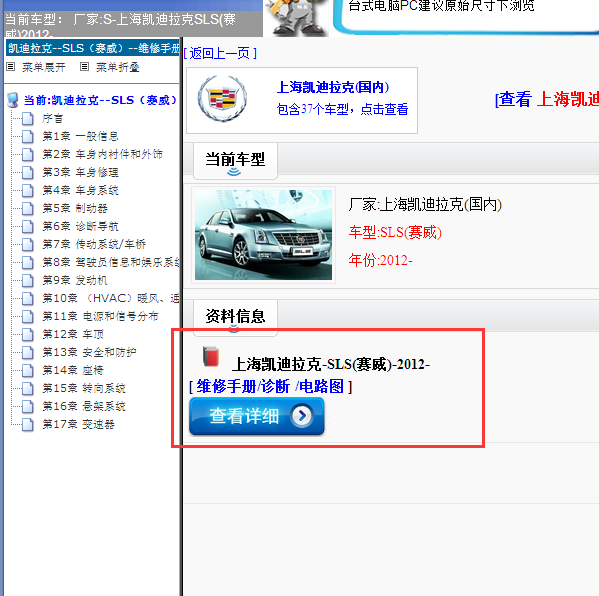Click the page icon next to 第4章 车身系统
Viewport: 599px width, 596px height.
(28, 191)
